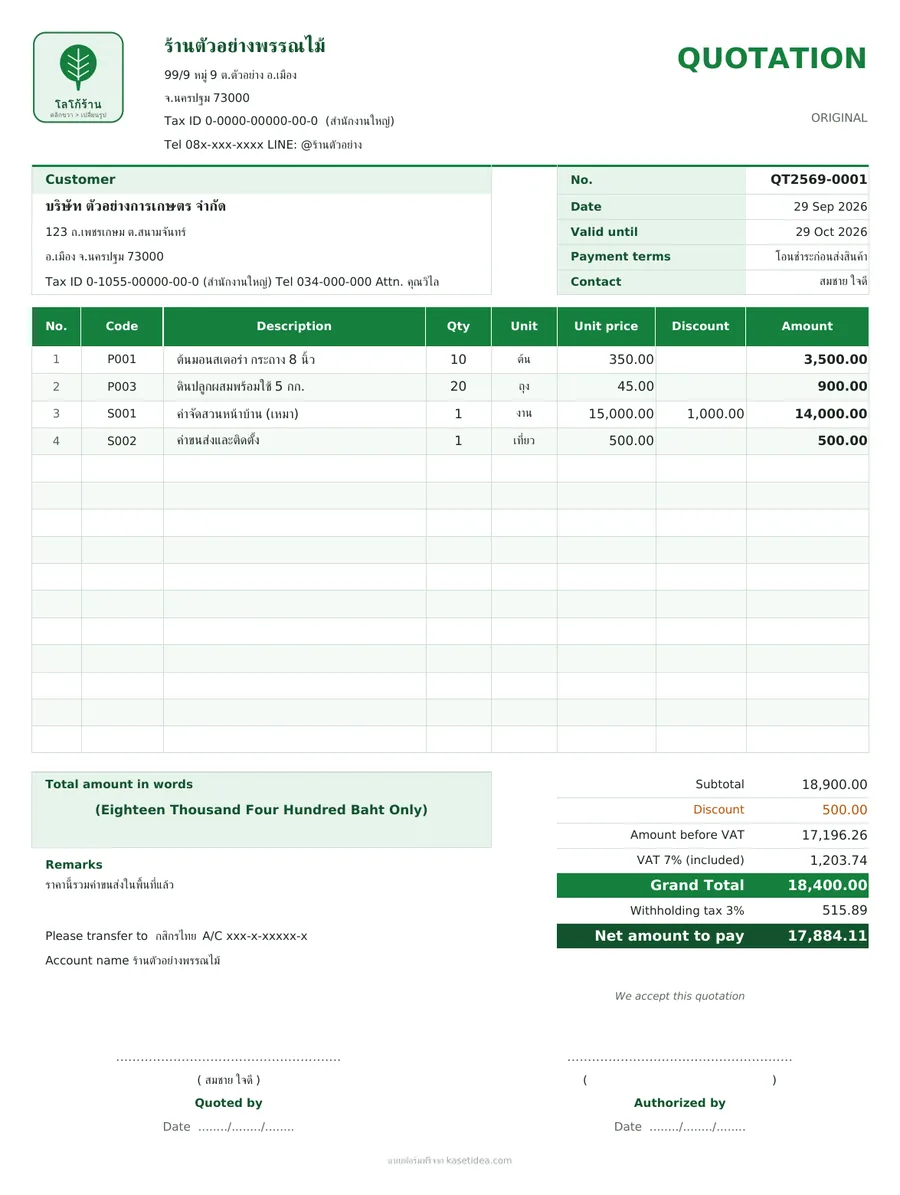Image resolution: width=900 pixels, height=1195 pixels.
Task: Click the ORIGINAL label under the title
Action: click(x=838, y=117)
